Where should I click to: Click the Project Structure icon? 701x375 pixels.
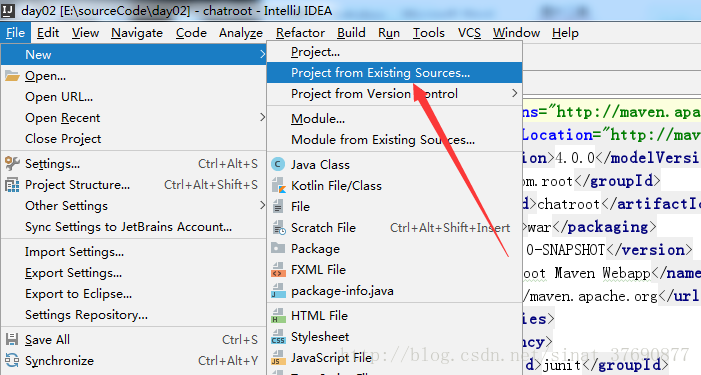(x=12, y=185)
